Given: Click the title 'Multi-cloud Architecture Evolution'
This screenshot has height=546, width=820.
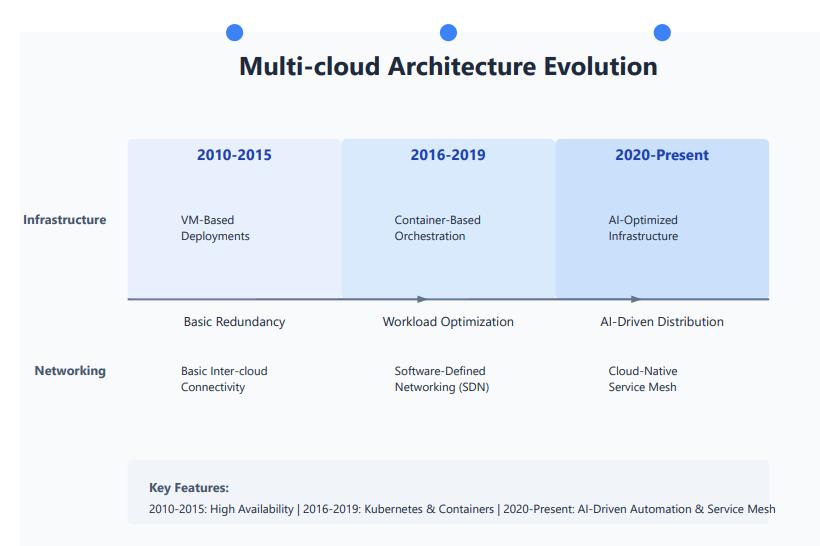Looking at the screenshot, I should click(448, 66).
